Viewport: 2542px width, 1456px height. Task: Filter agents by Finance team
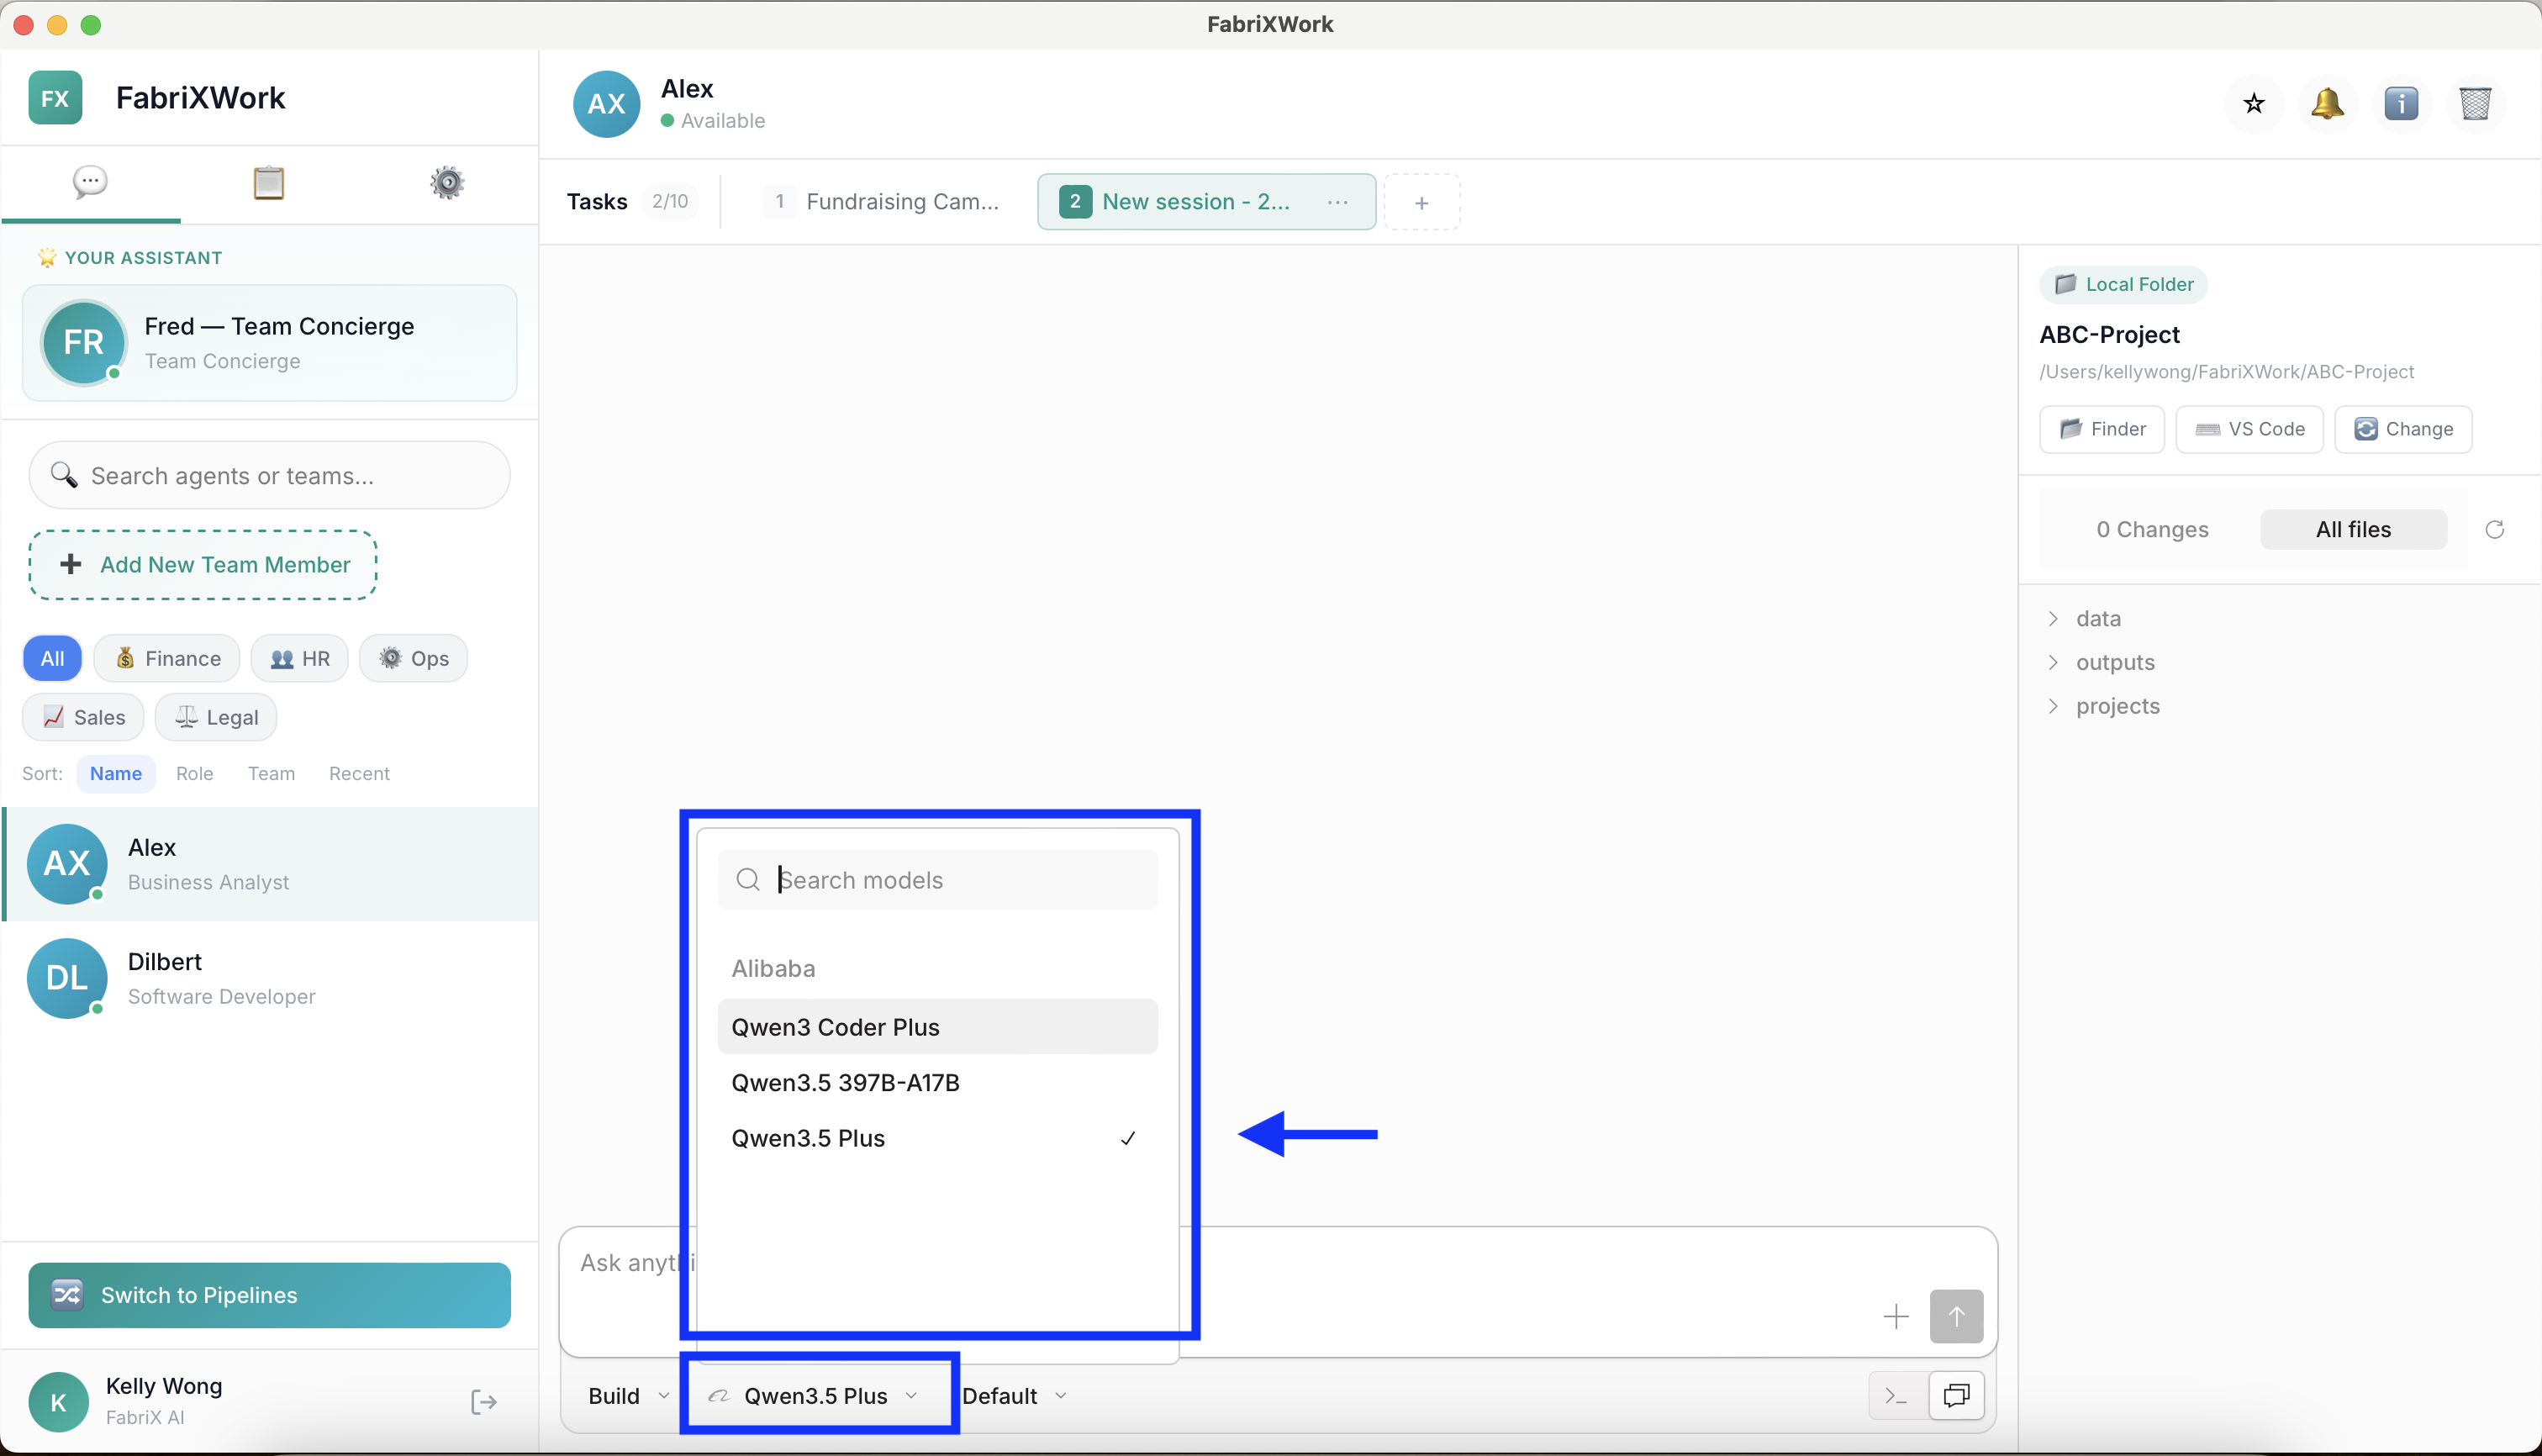tap(167, 658)
